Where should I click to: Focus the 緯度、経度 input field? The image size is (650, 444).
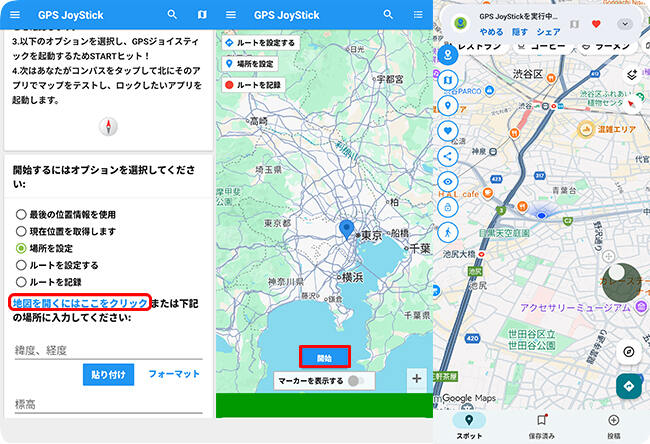click(x=109, y=351)
